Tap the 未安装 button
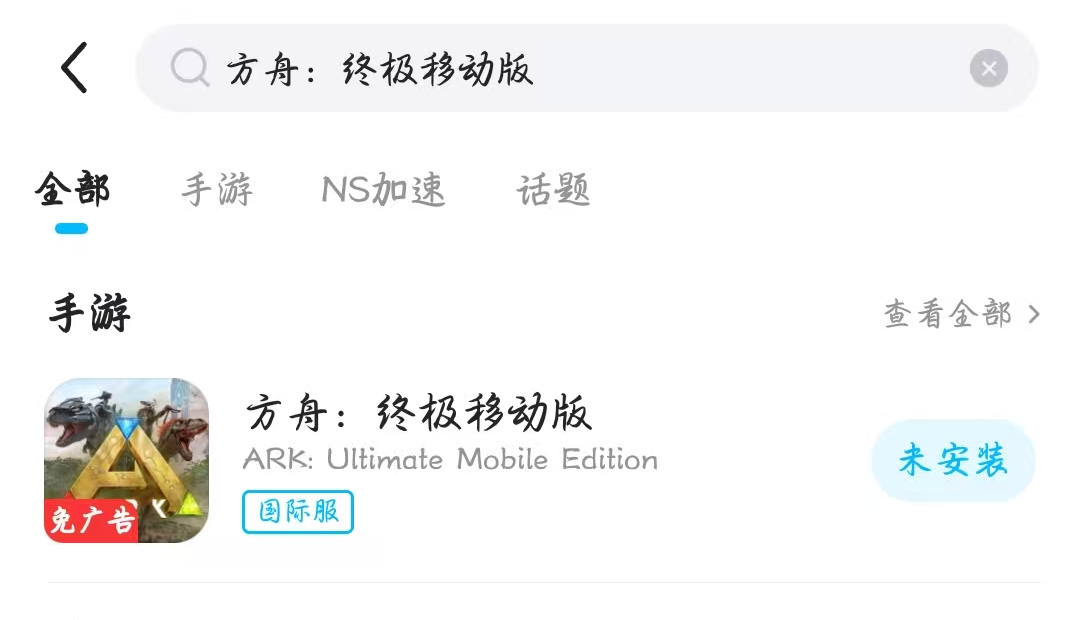1080x620 pixels. (x=953, y=459)
